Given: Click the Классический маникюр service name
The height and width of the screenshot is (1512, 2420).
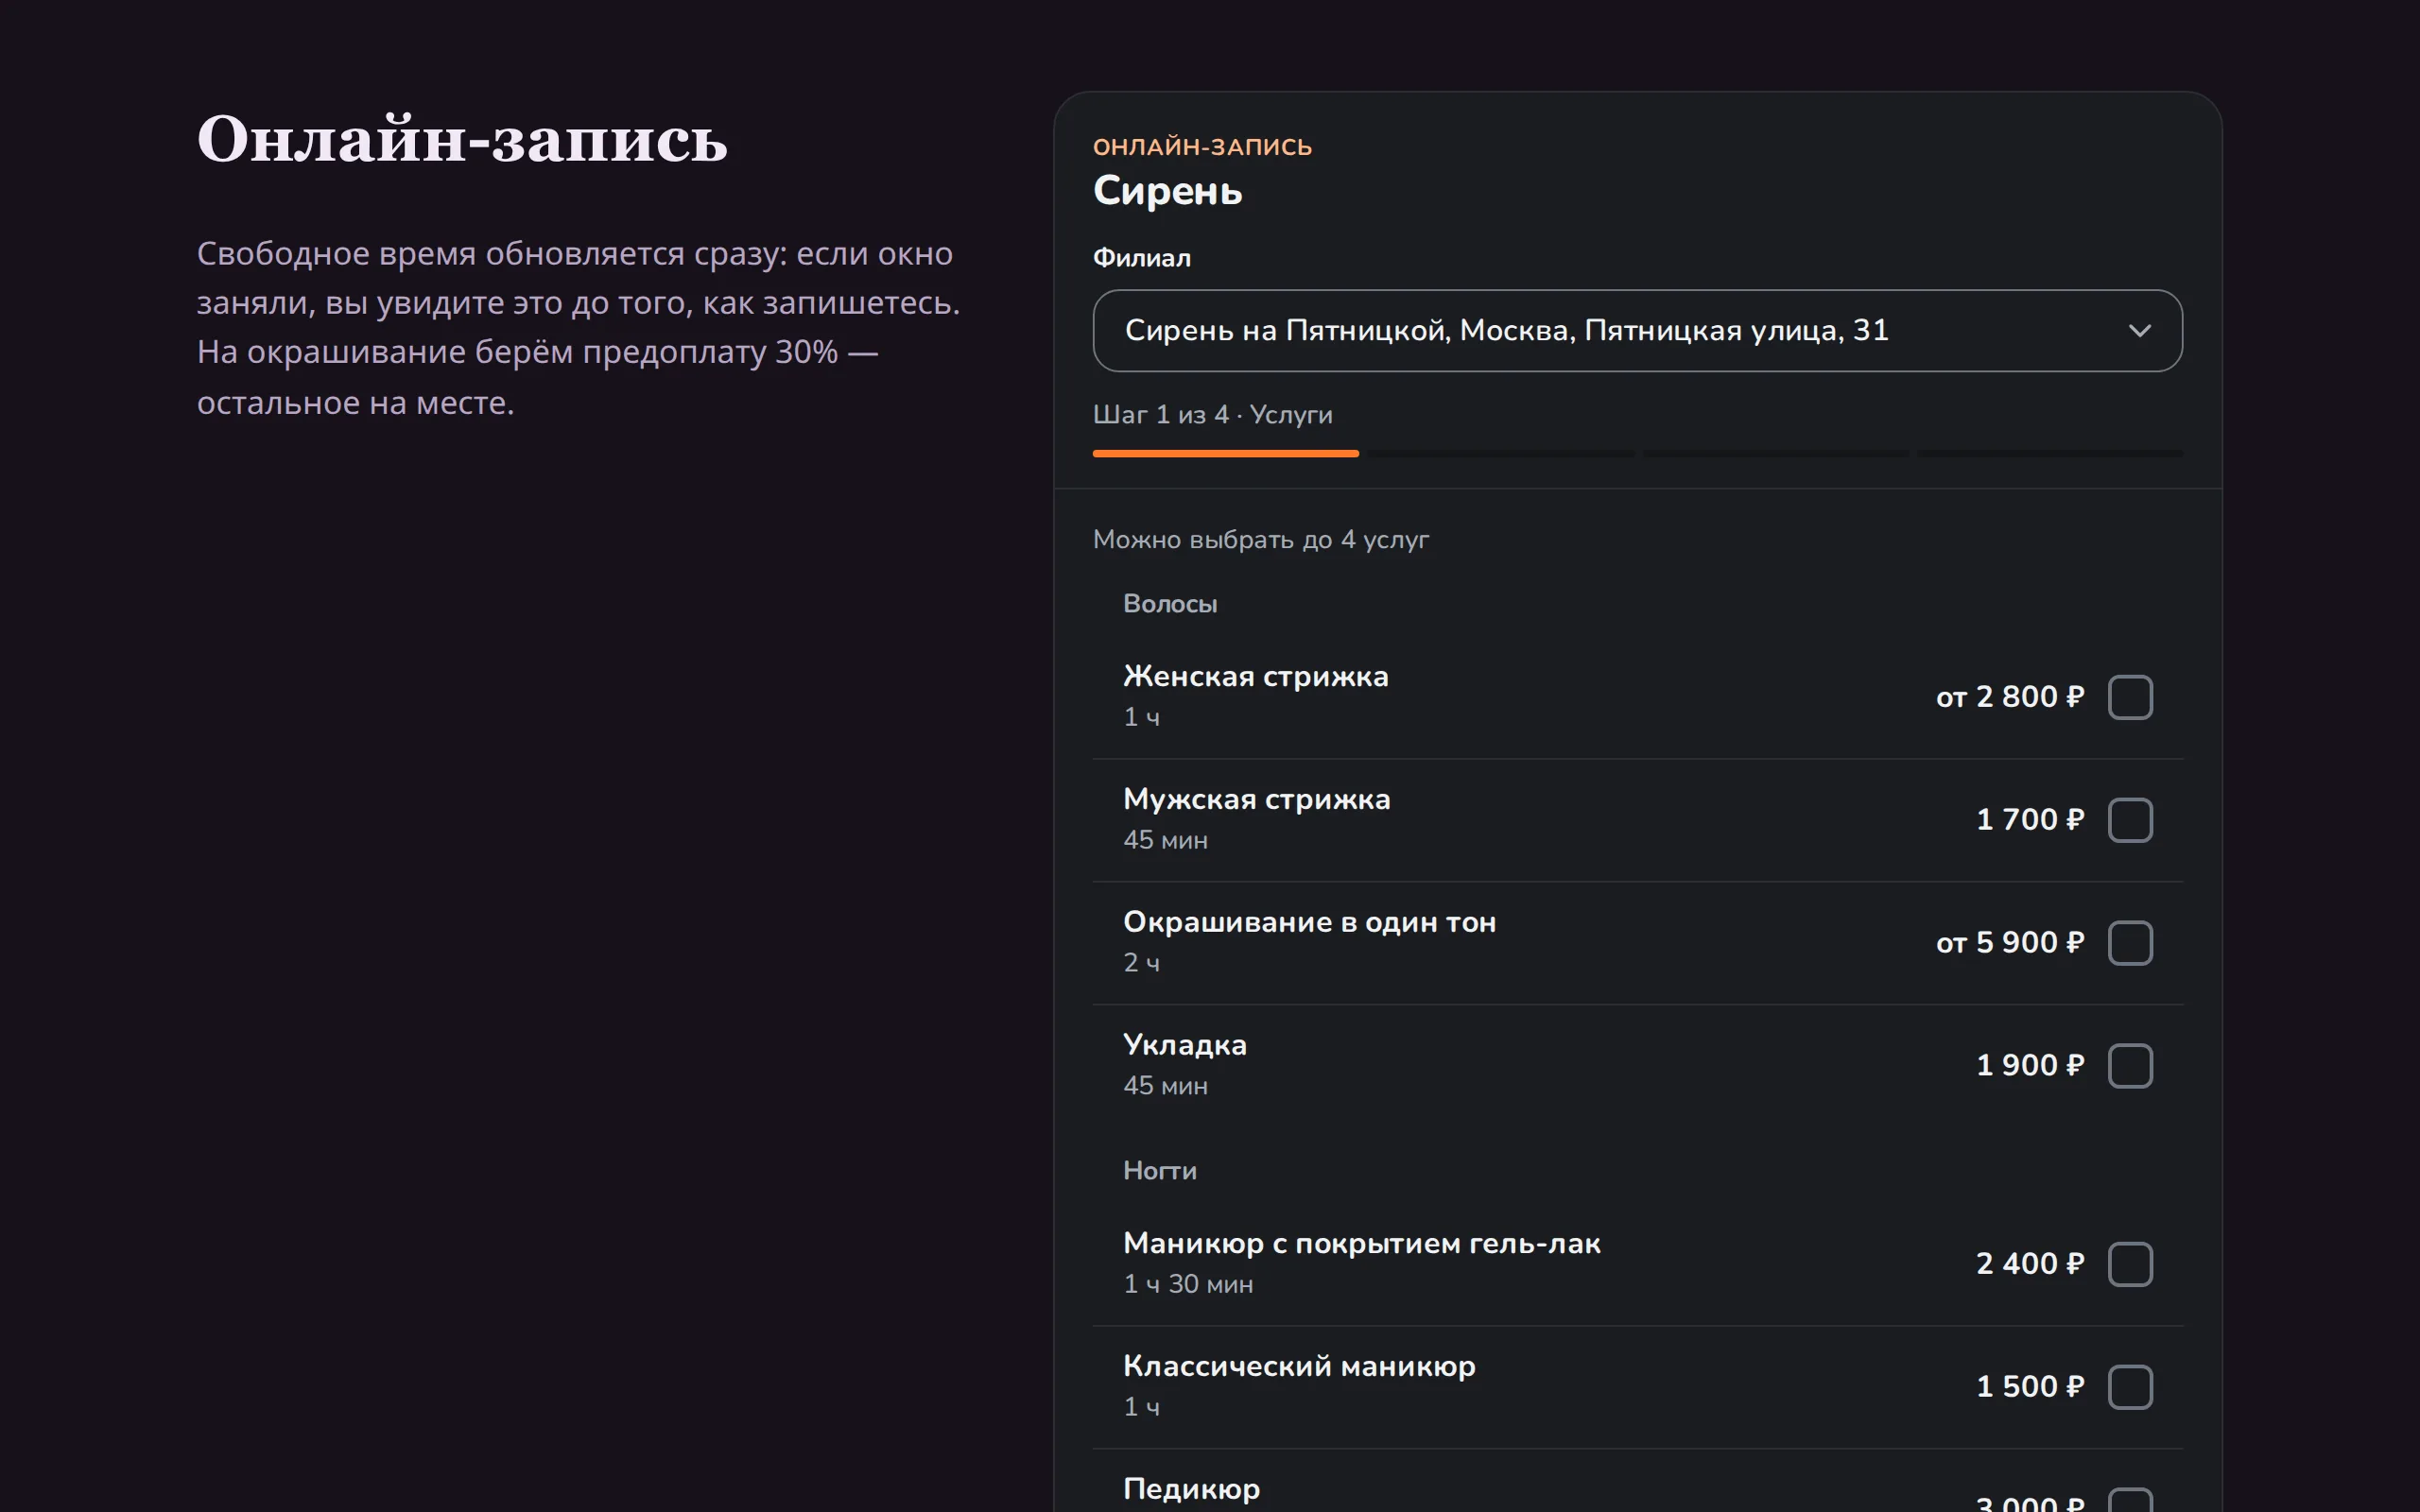Looking at the screenshot, I should tap(1299, 1367).
